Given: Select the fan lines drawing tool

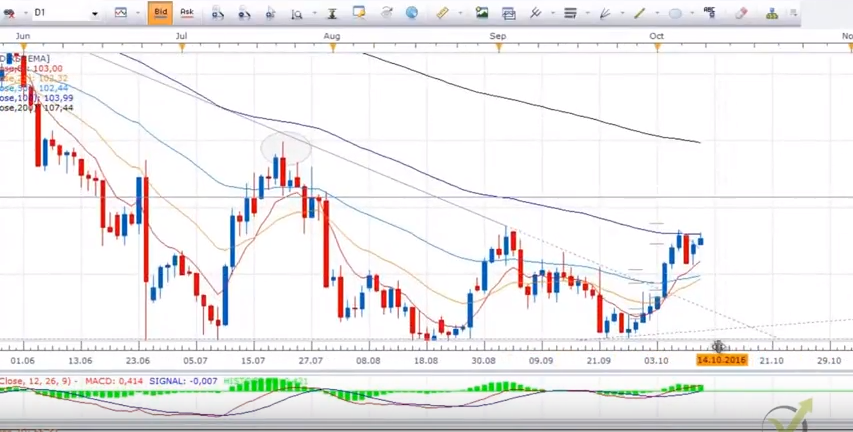Looking at the screenshot, I should click(x=605, y=13).
